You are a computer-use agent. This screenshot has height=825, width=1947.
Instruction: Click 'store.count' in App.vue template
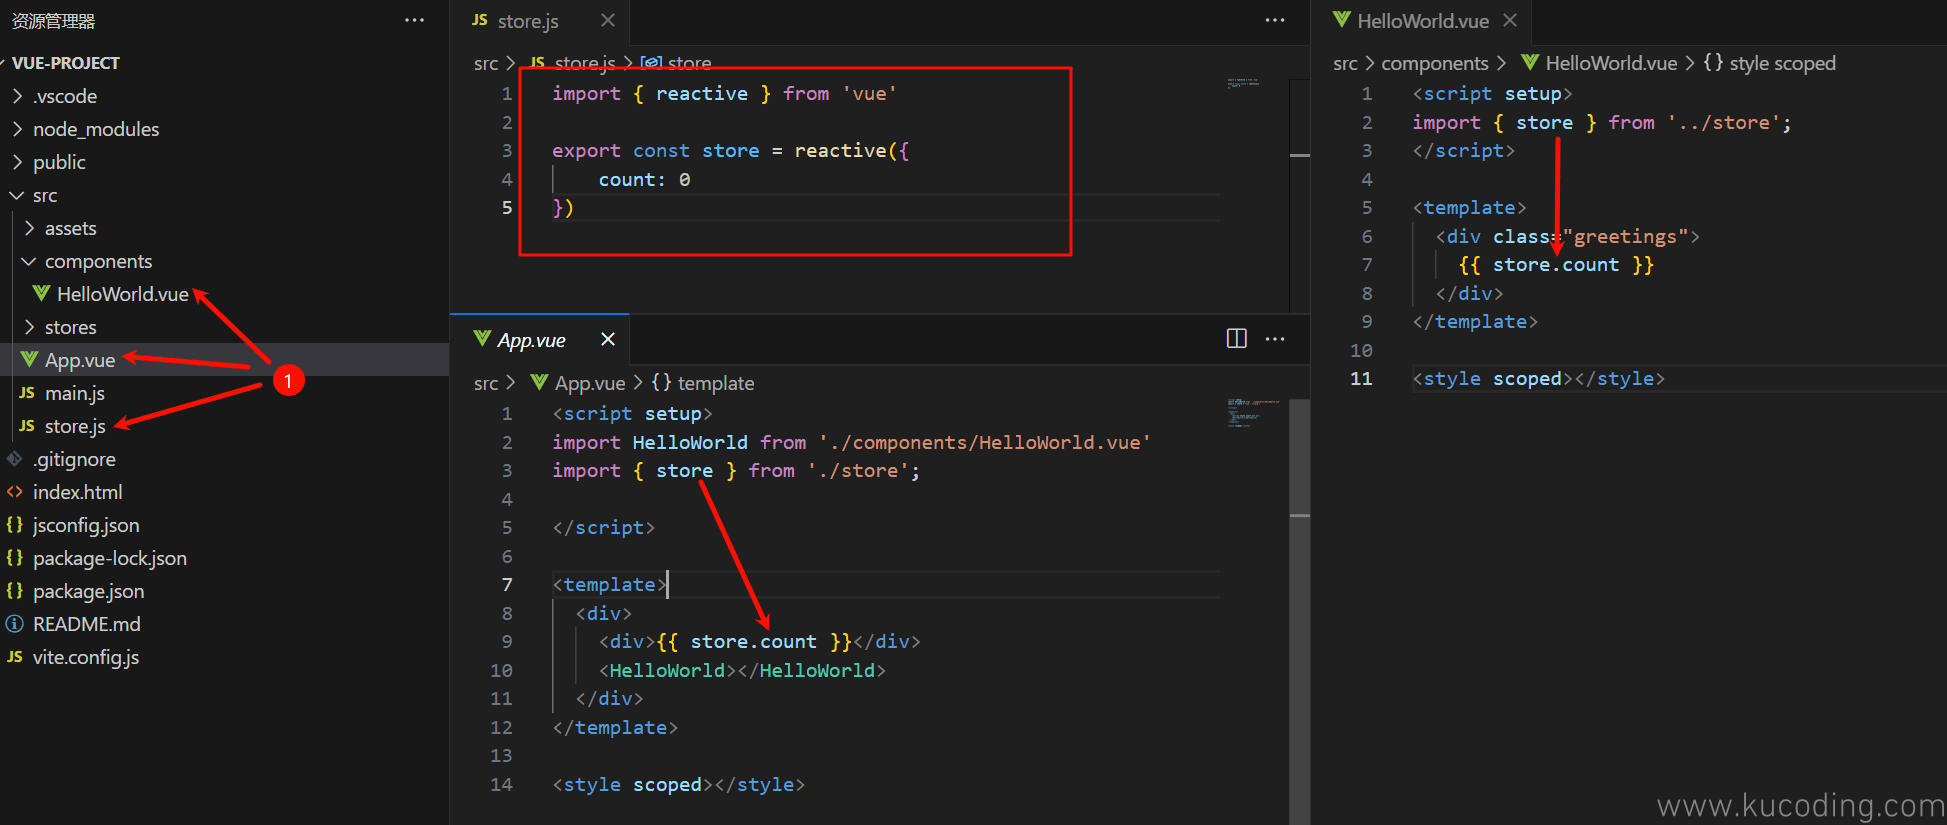click(753, 641)
